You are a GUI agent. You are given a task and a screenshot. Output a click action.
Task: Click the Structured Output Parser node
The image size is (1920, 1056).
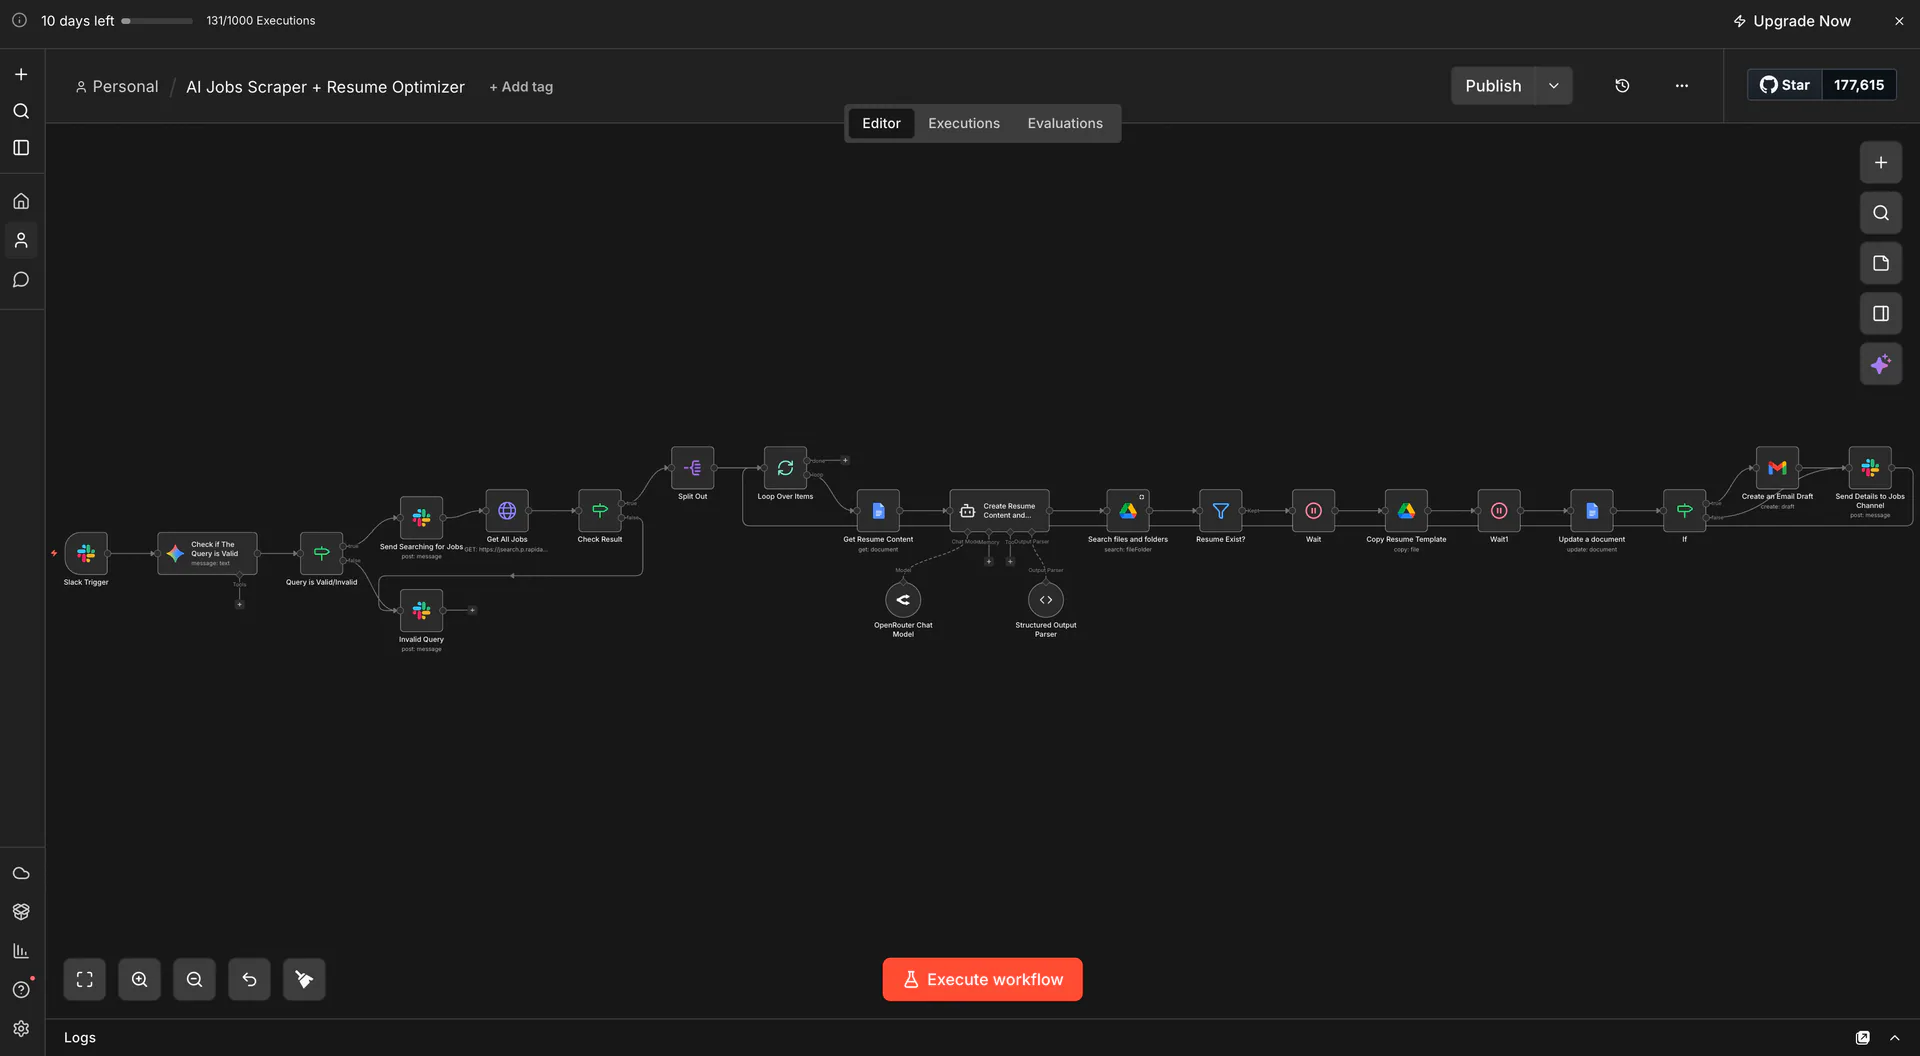coord(1046,600)
